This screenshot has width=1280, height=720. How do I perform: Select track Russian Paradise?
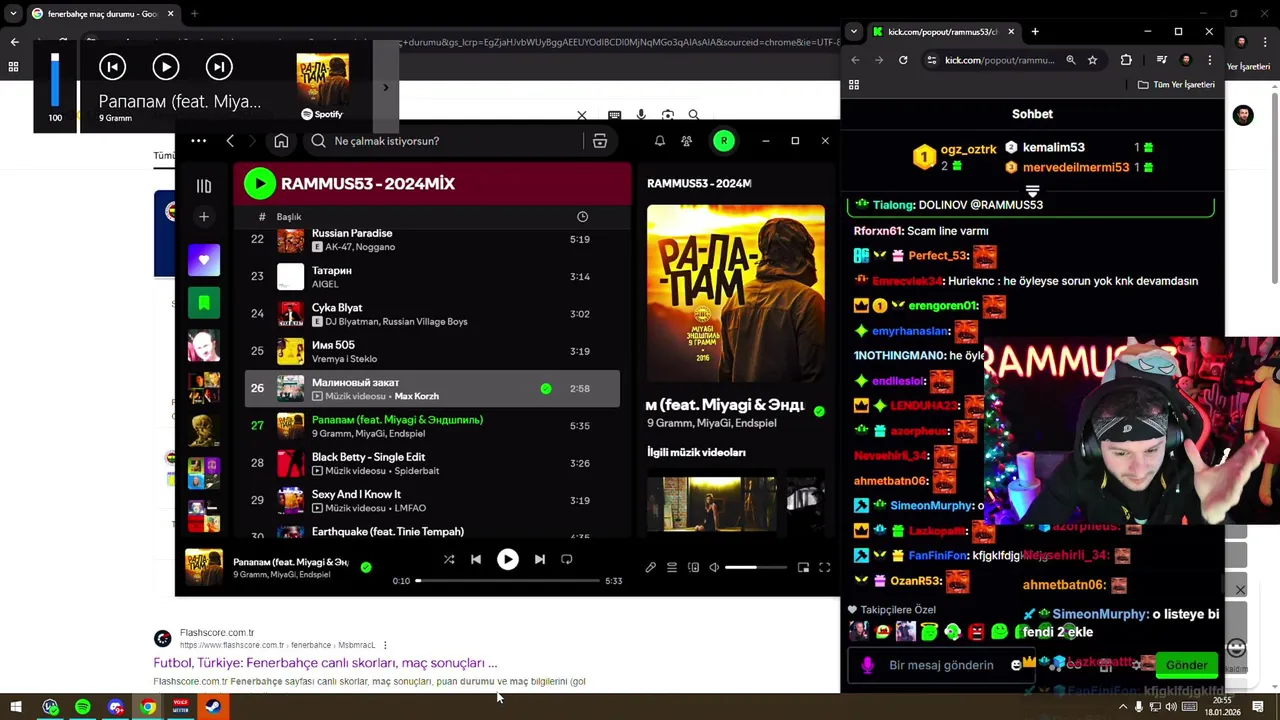pos(432,240)
